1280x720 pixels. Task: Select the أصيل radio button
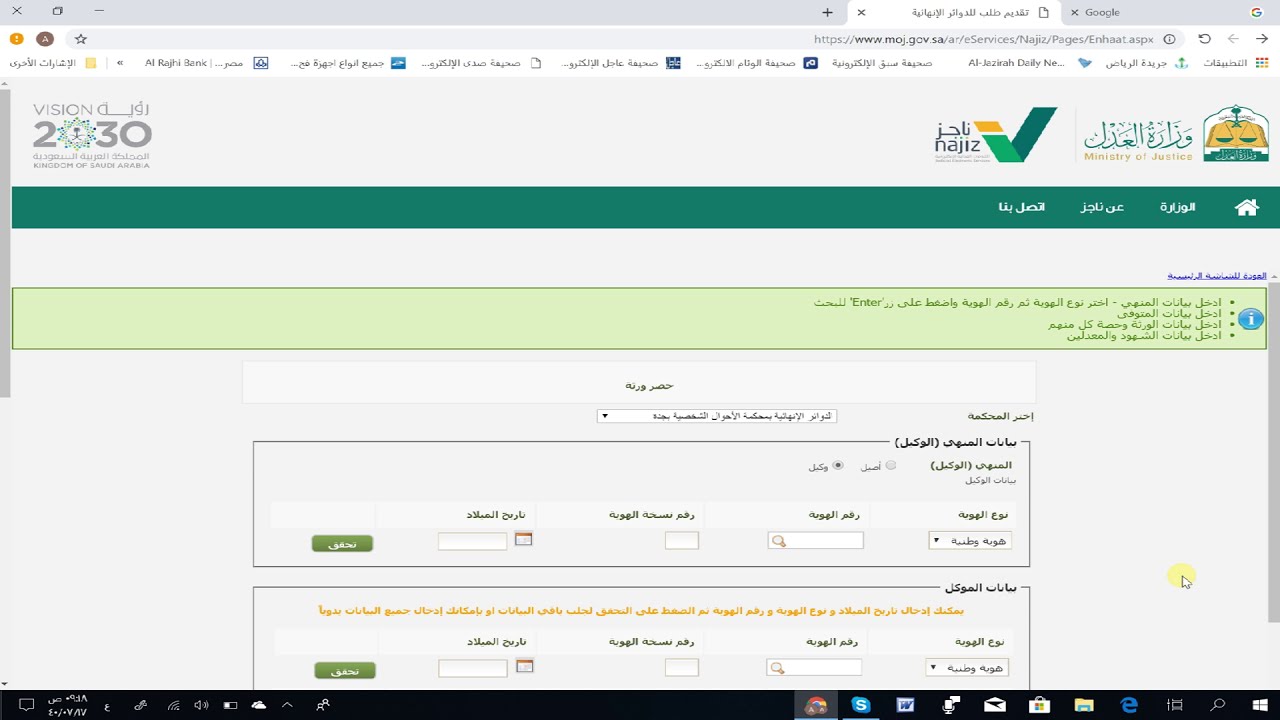890,466
